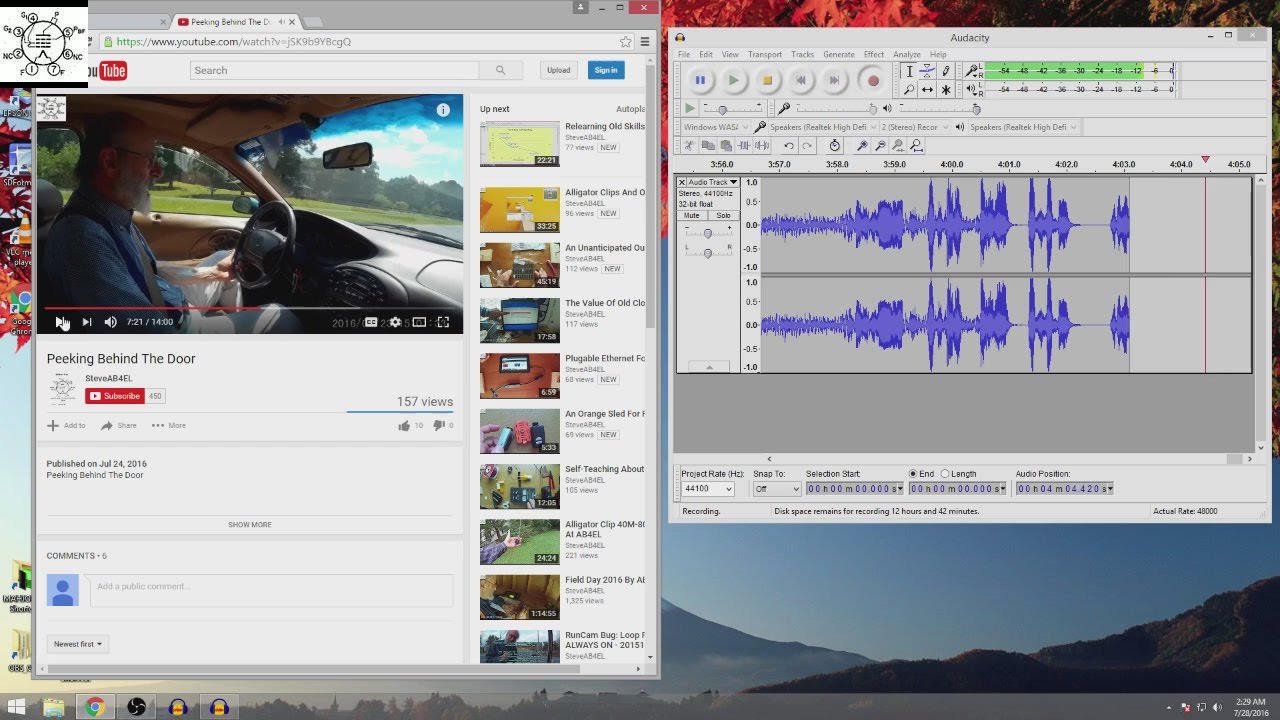Adjust the Audio Track gain slider

707,233
